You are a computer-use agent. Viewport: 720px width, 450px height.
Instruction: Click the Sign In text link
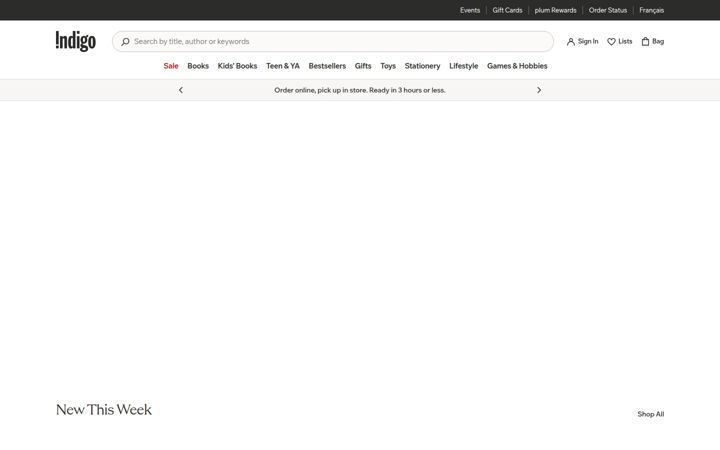pos(588,41)
